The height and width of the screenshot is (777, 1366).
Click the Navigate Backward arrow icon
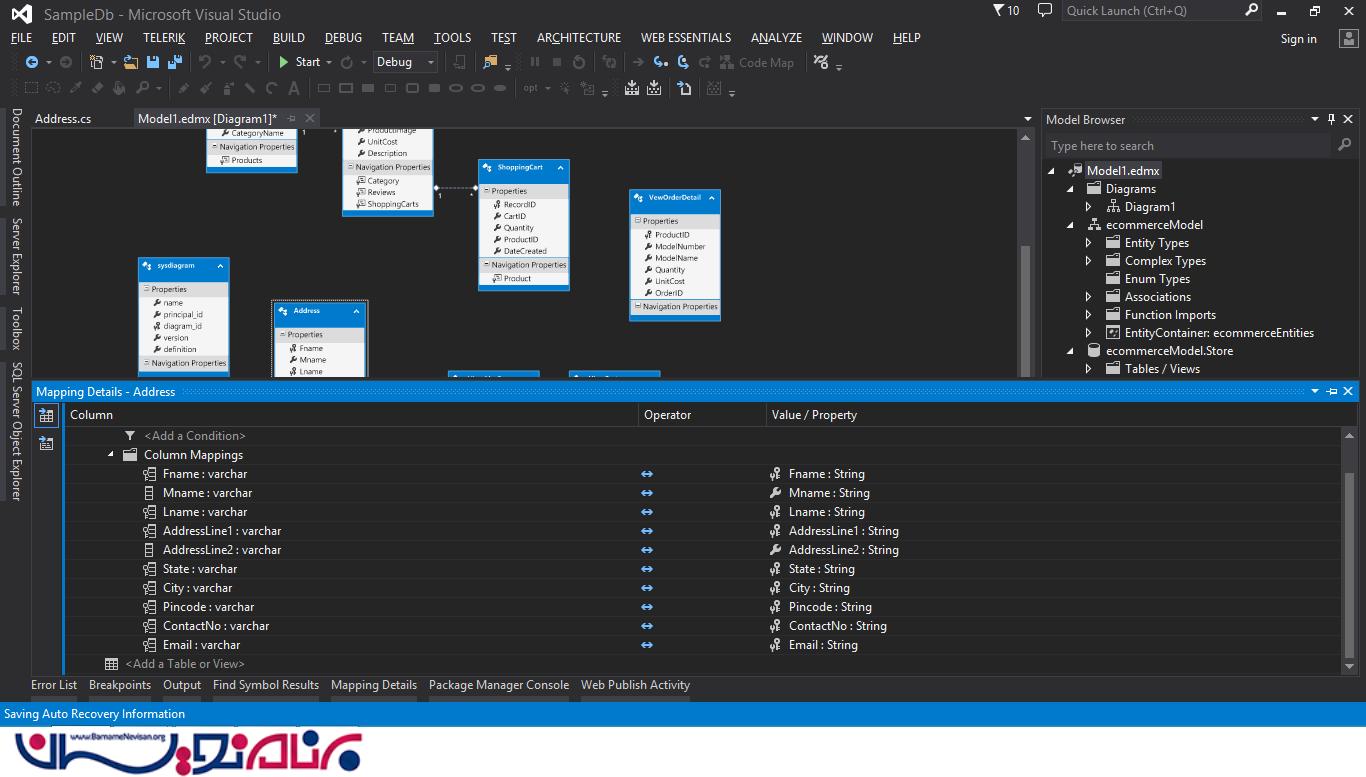coord(32,62)
